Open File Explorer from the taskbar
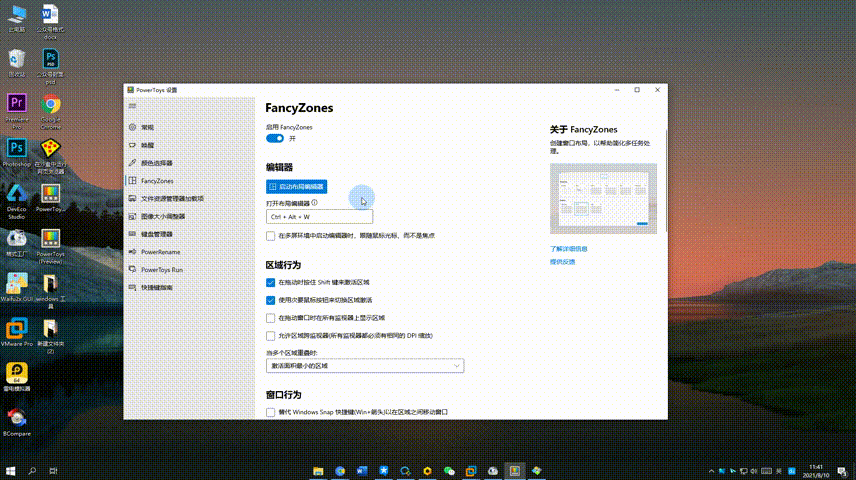 click(318, 471)
